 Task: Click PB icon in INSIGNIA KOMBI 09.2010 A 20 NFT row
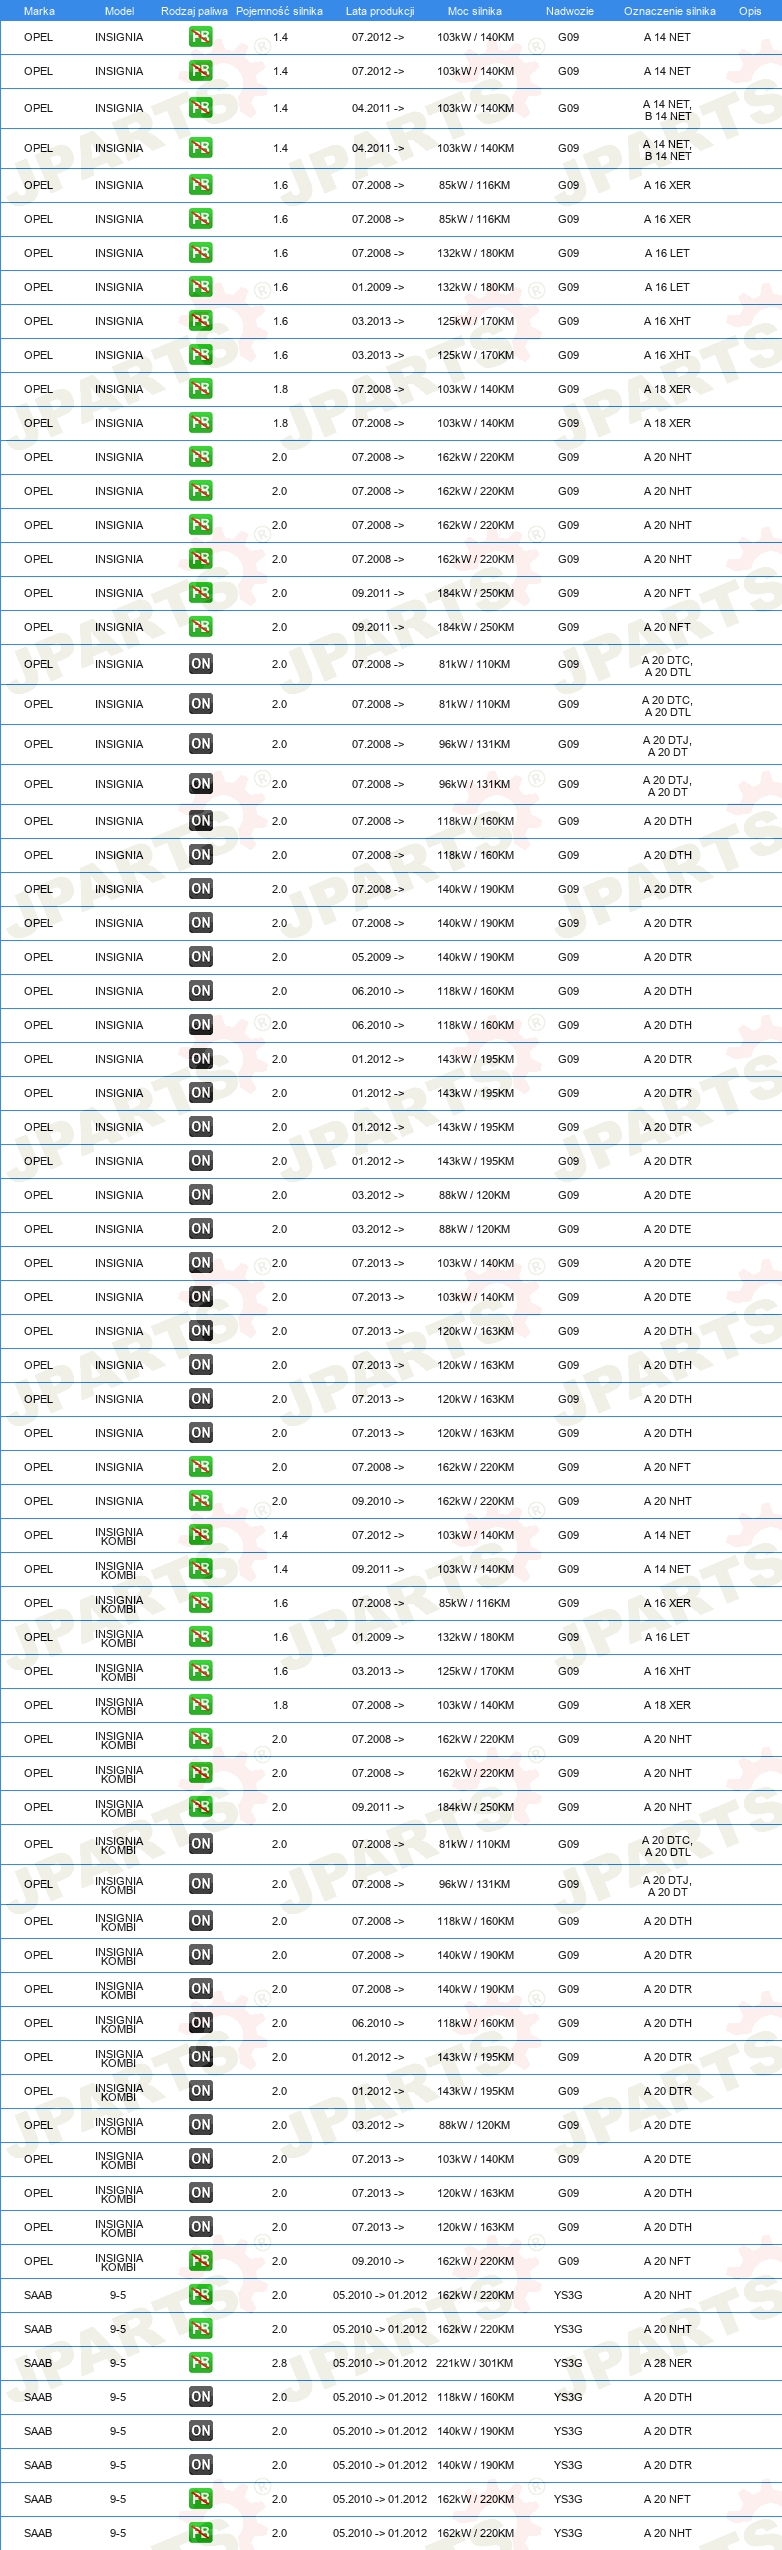tap(201, 2261)
